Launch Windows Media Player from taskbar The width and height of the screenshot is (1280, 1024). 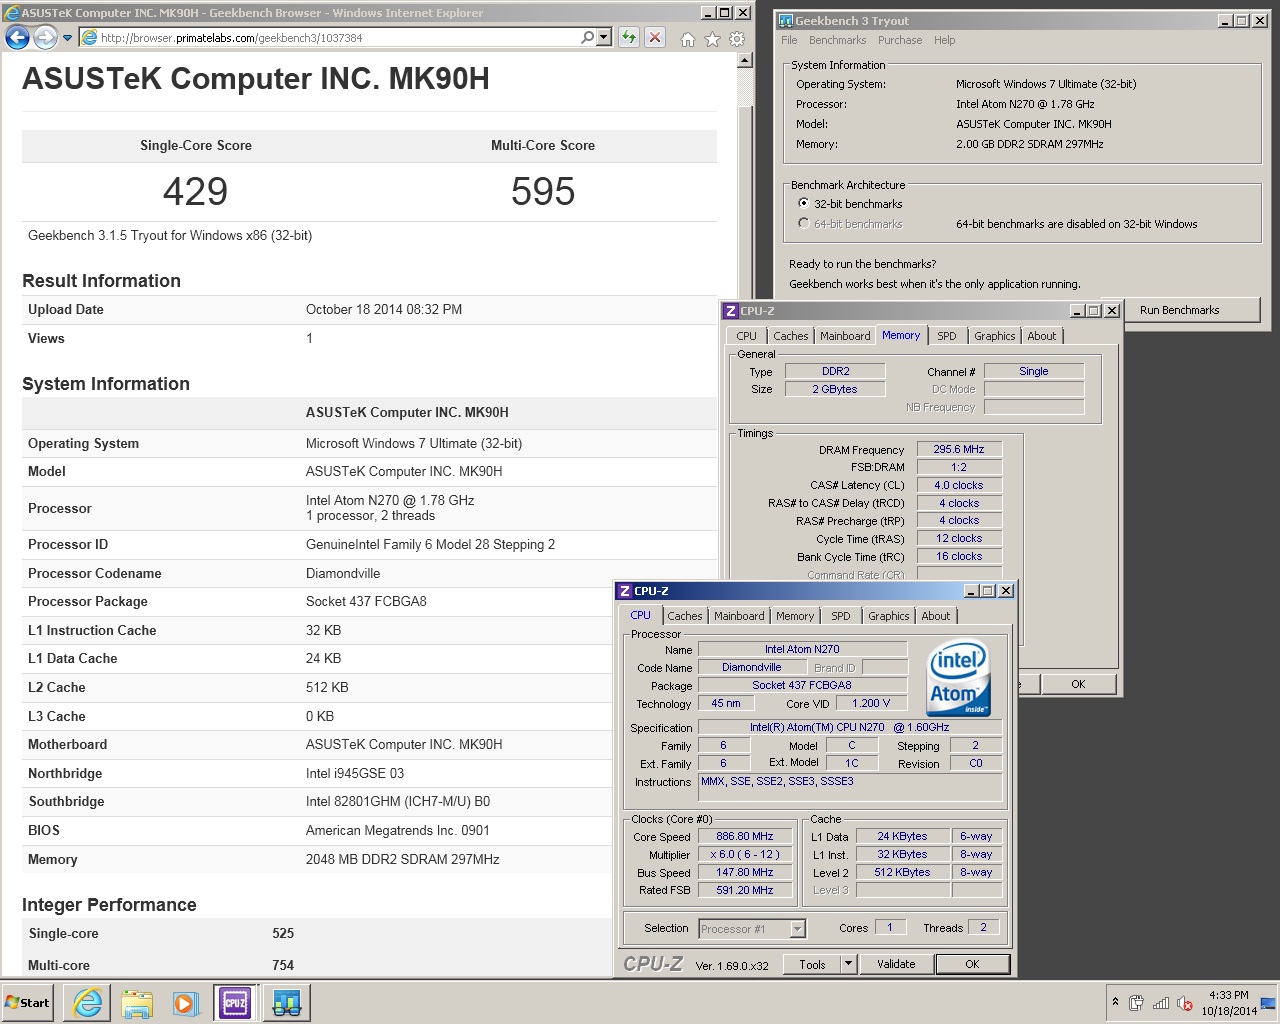click(x=186, y=1003)
